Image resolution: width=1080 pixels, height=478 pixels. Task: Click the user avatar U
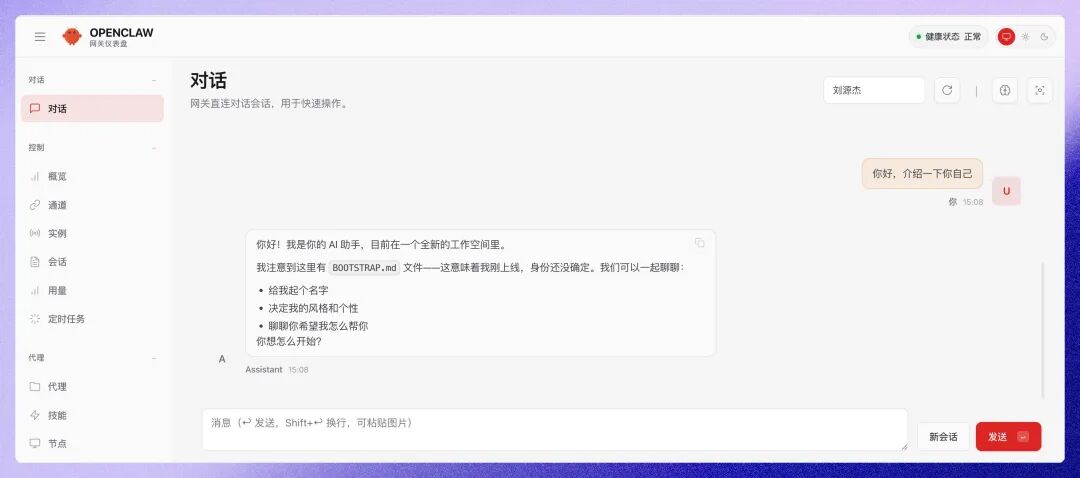pyautogui.click(x=1006, y=191)
